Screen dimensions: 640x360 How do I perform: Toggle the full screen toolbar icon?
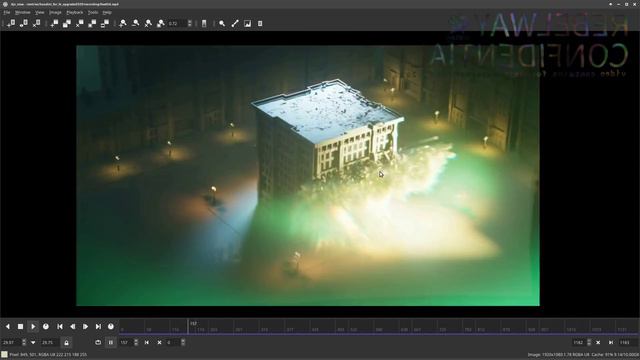point(105,23)
